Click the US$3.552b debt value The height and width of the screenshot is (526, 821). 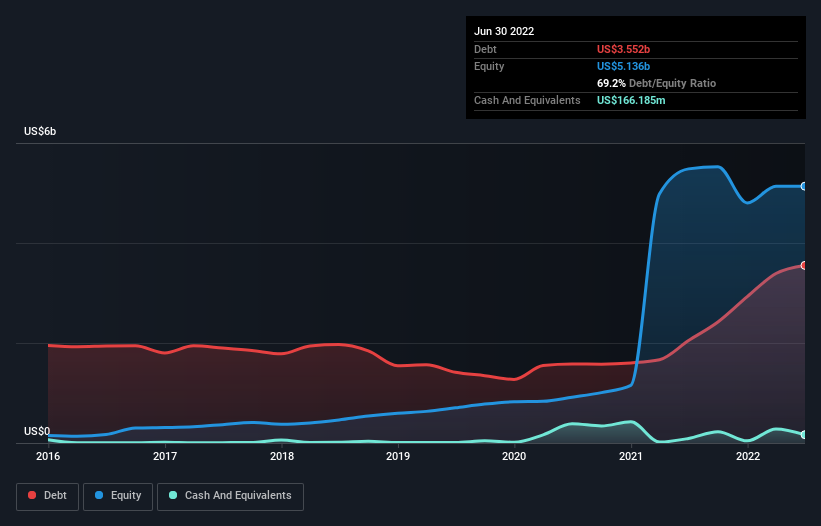[623, 49]
